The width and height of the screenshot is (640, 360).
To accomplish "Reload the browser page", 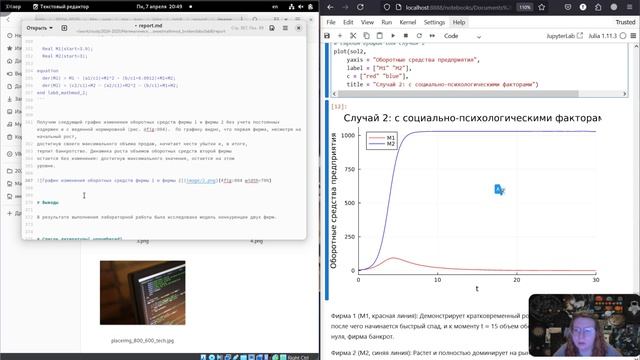I will click(x=360, y=7).
